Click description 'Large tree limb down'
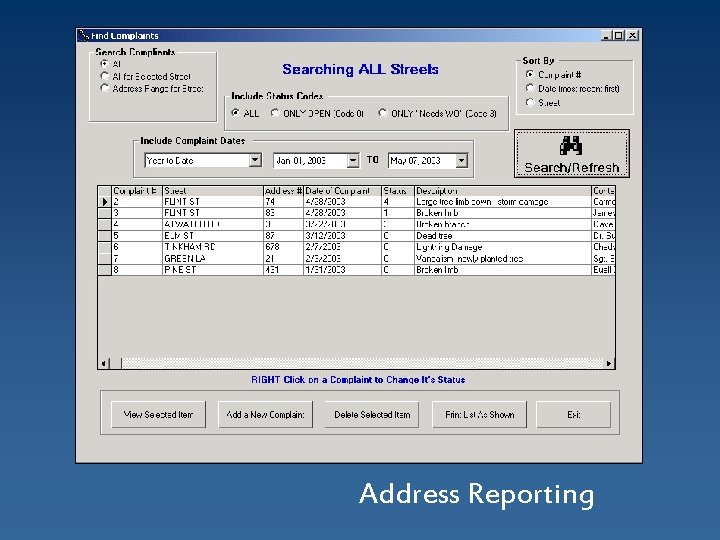Screen dimensions: 720x540 [503, 202]
